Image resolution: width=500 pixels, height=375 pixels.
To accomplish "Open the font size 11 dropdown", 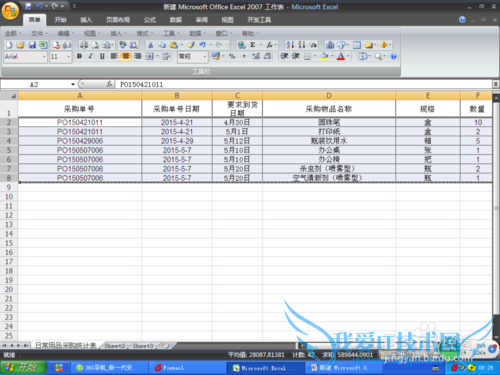I will coord(69,57).
